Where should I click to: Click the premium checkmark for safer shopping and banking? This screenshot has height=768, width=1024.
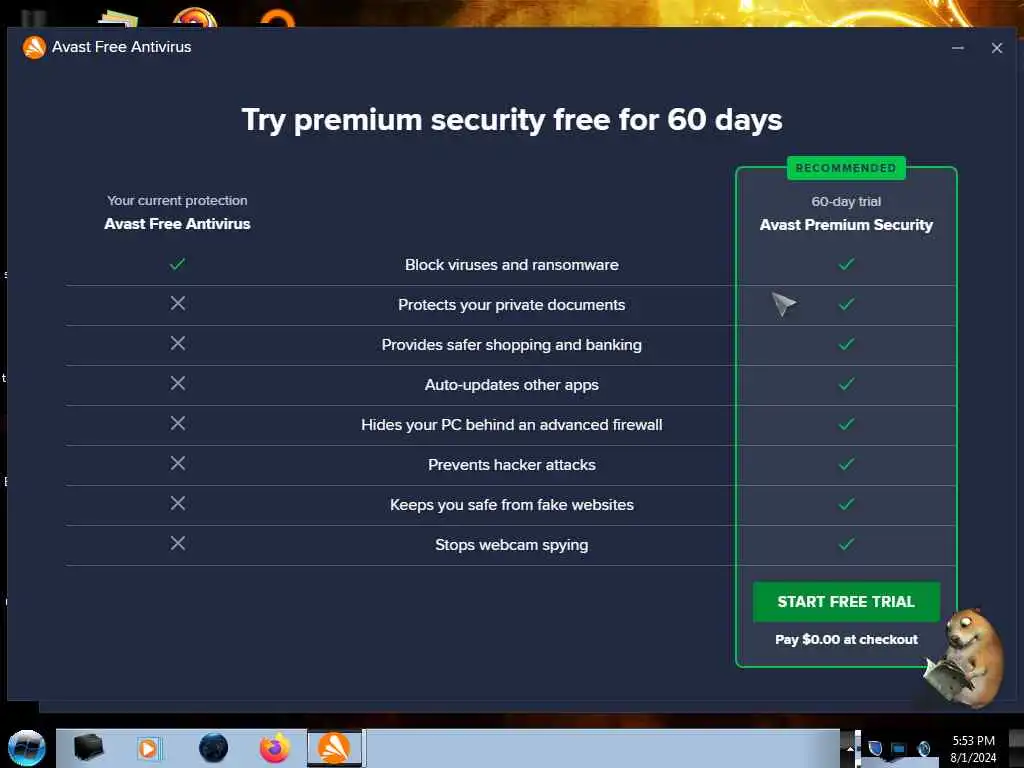(x=846, y=344)
